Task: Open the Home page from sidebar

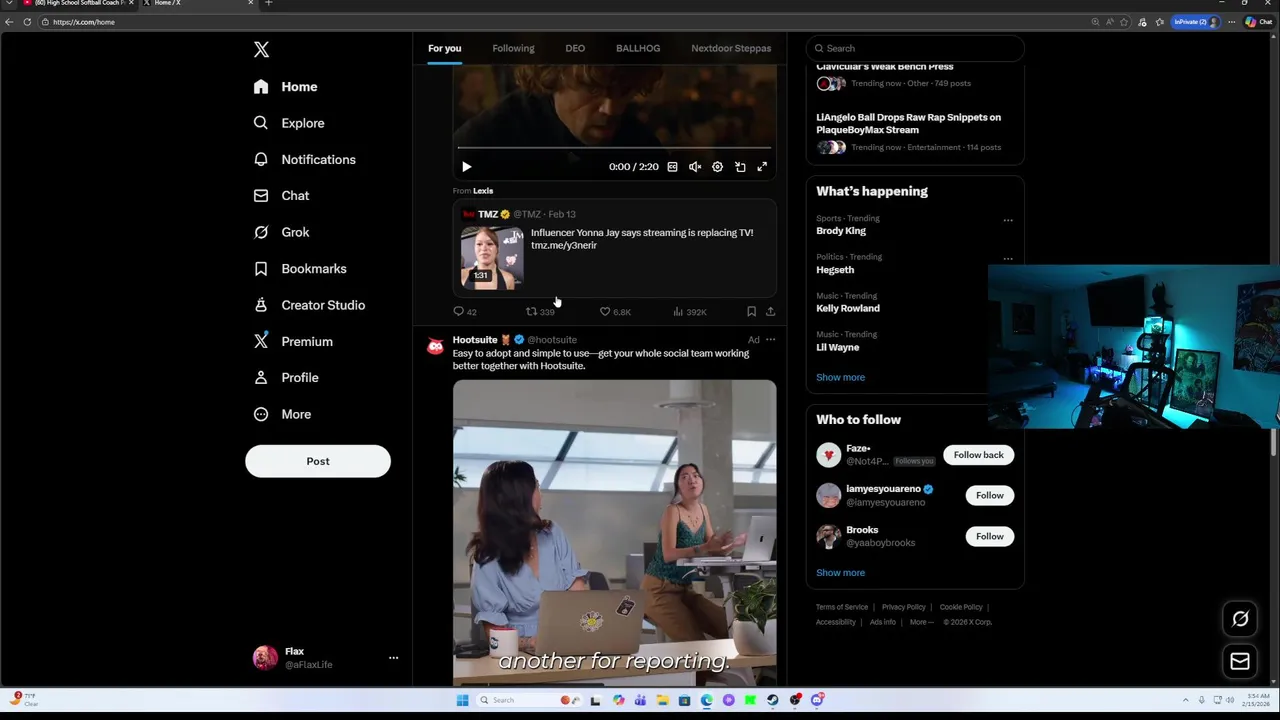Action: [286, 87]
